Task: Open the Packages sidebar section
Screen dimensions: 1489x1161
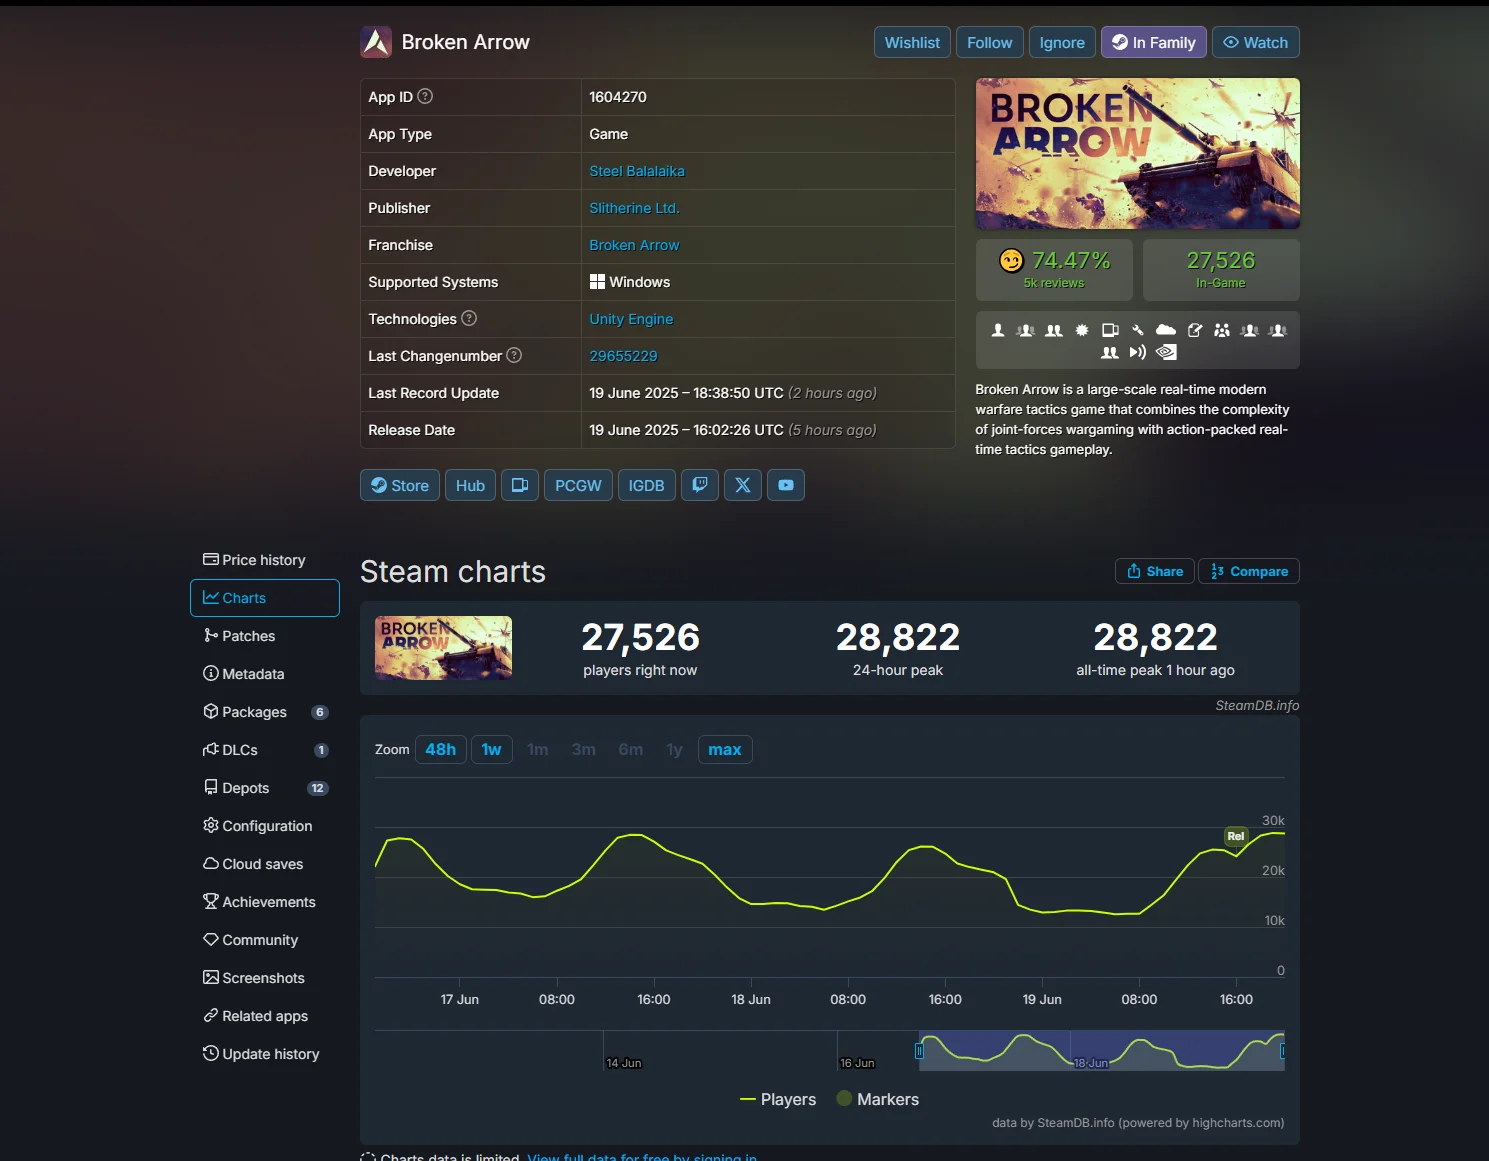Action: (x=265, y=712)
